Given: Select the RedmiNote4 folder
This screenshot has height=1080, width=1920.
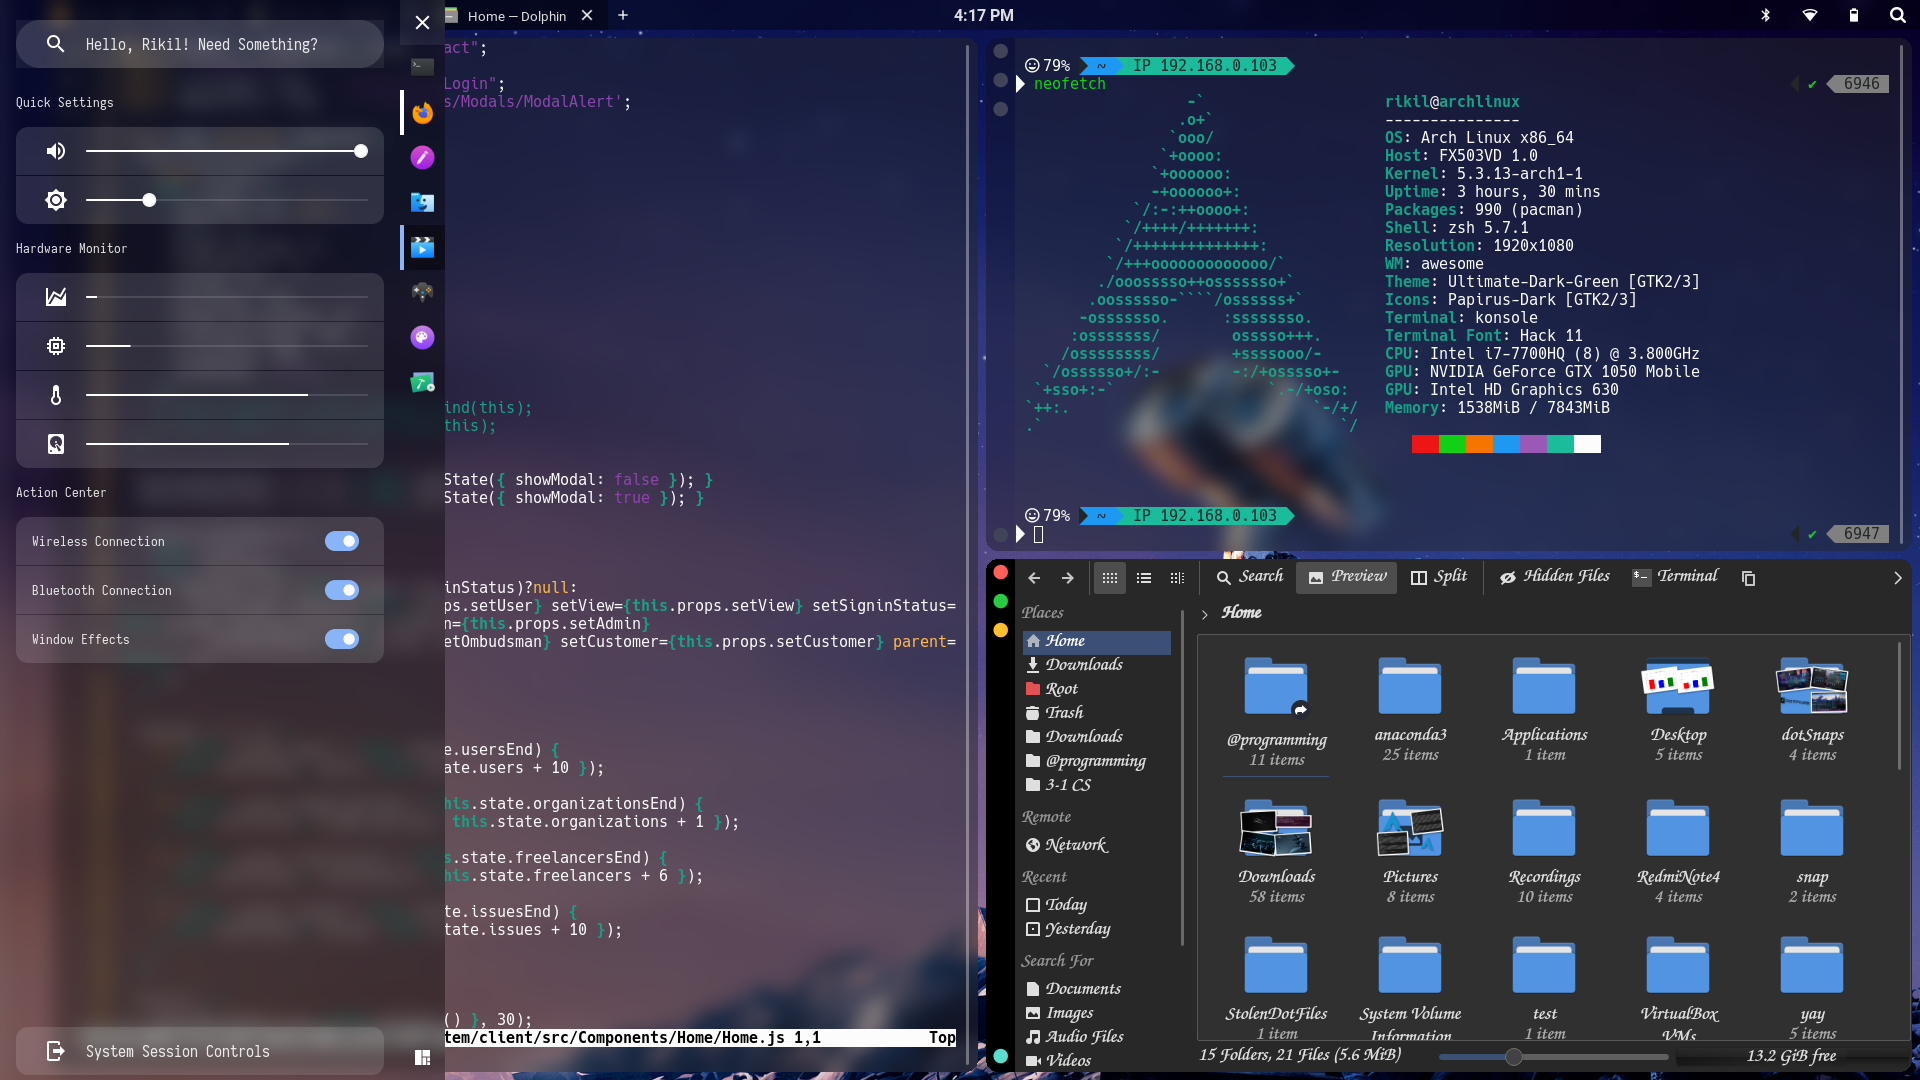Looking at the screenshot, I should 1678,851.
